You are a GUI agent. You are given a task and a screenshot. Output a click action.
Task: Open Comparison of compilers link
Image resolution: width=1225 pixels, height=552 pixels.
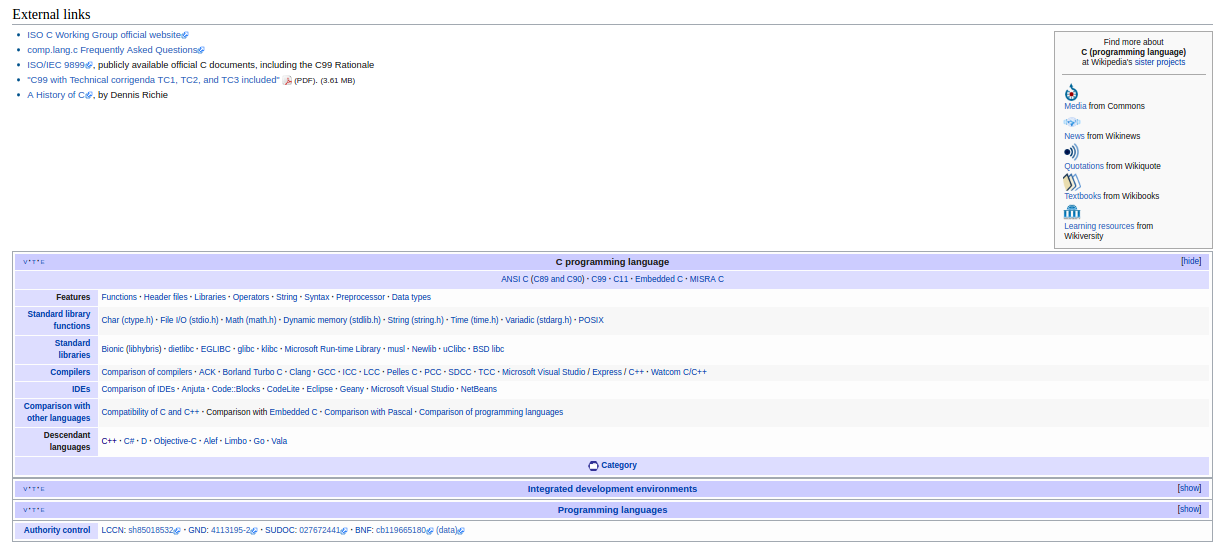(147, 372)
